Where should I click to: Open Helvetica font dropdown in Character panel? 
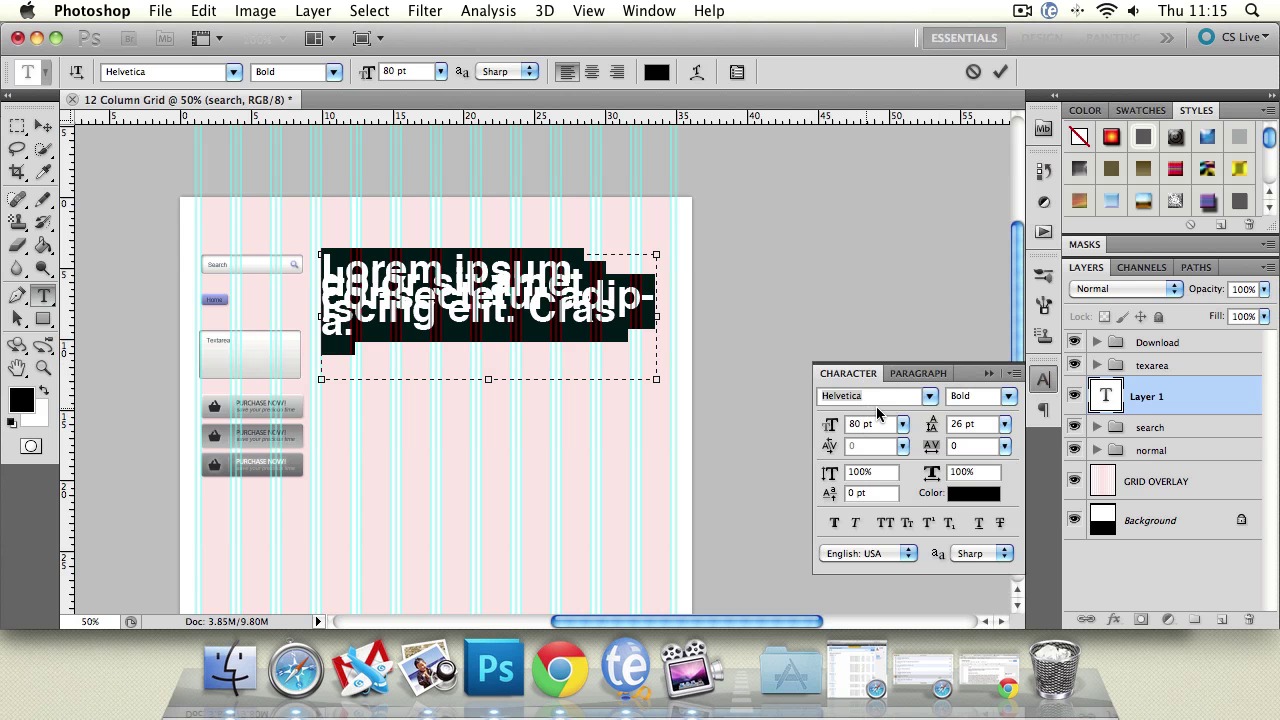(929, 396)
